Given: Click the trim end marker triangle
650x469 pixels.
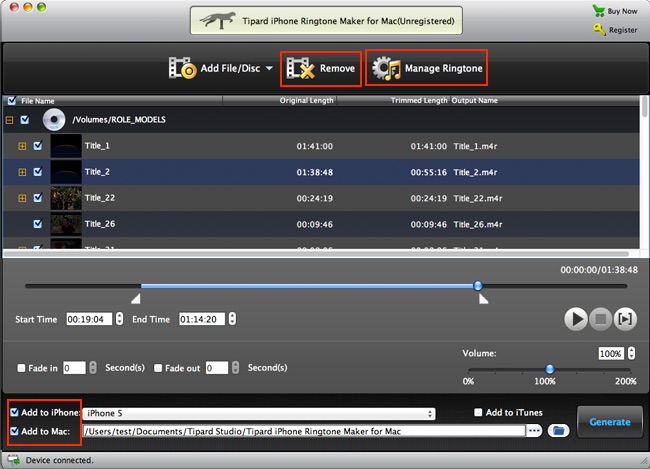Looking at the screenshot, I should coord(483,299).
